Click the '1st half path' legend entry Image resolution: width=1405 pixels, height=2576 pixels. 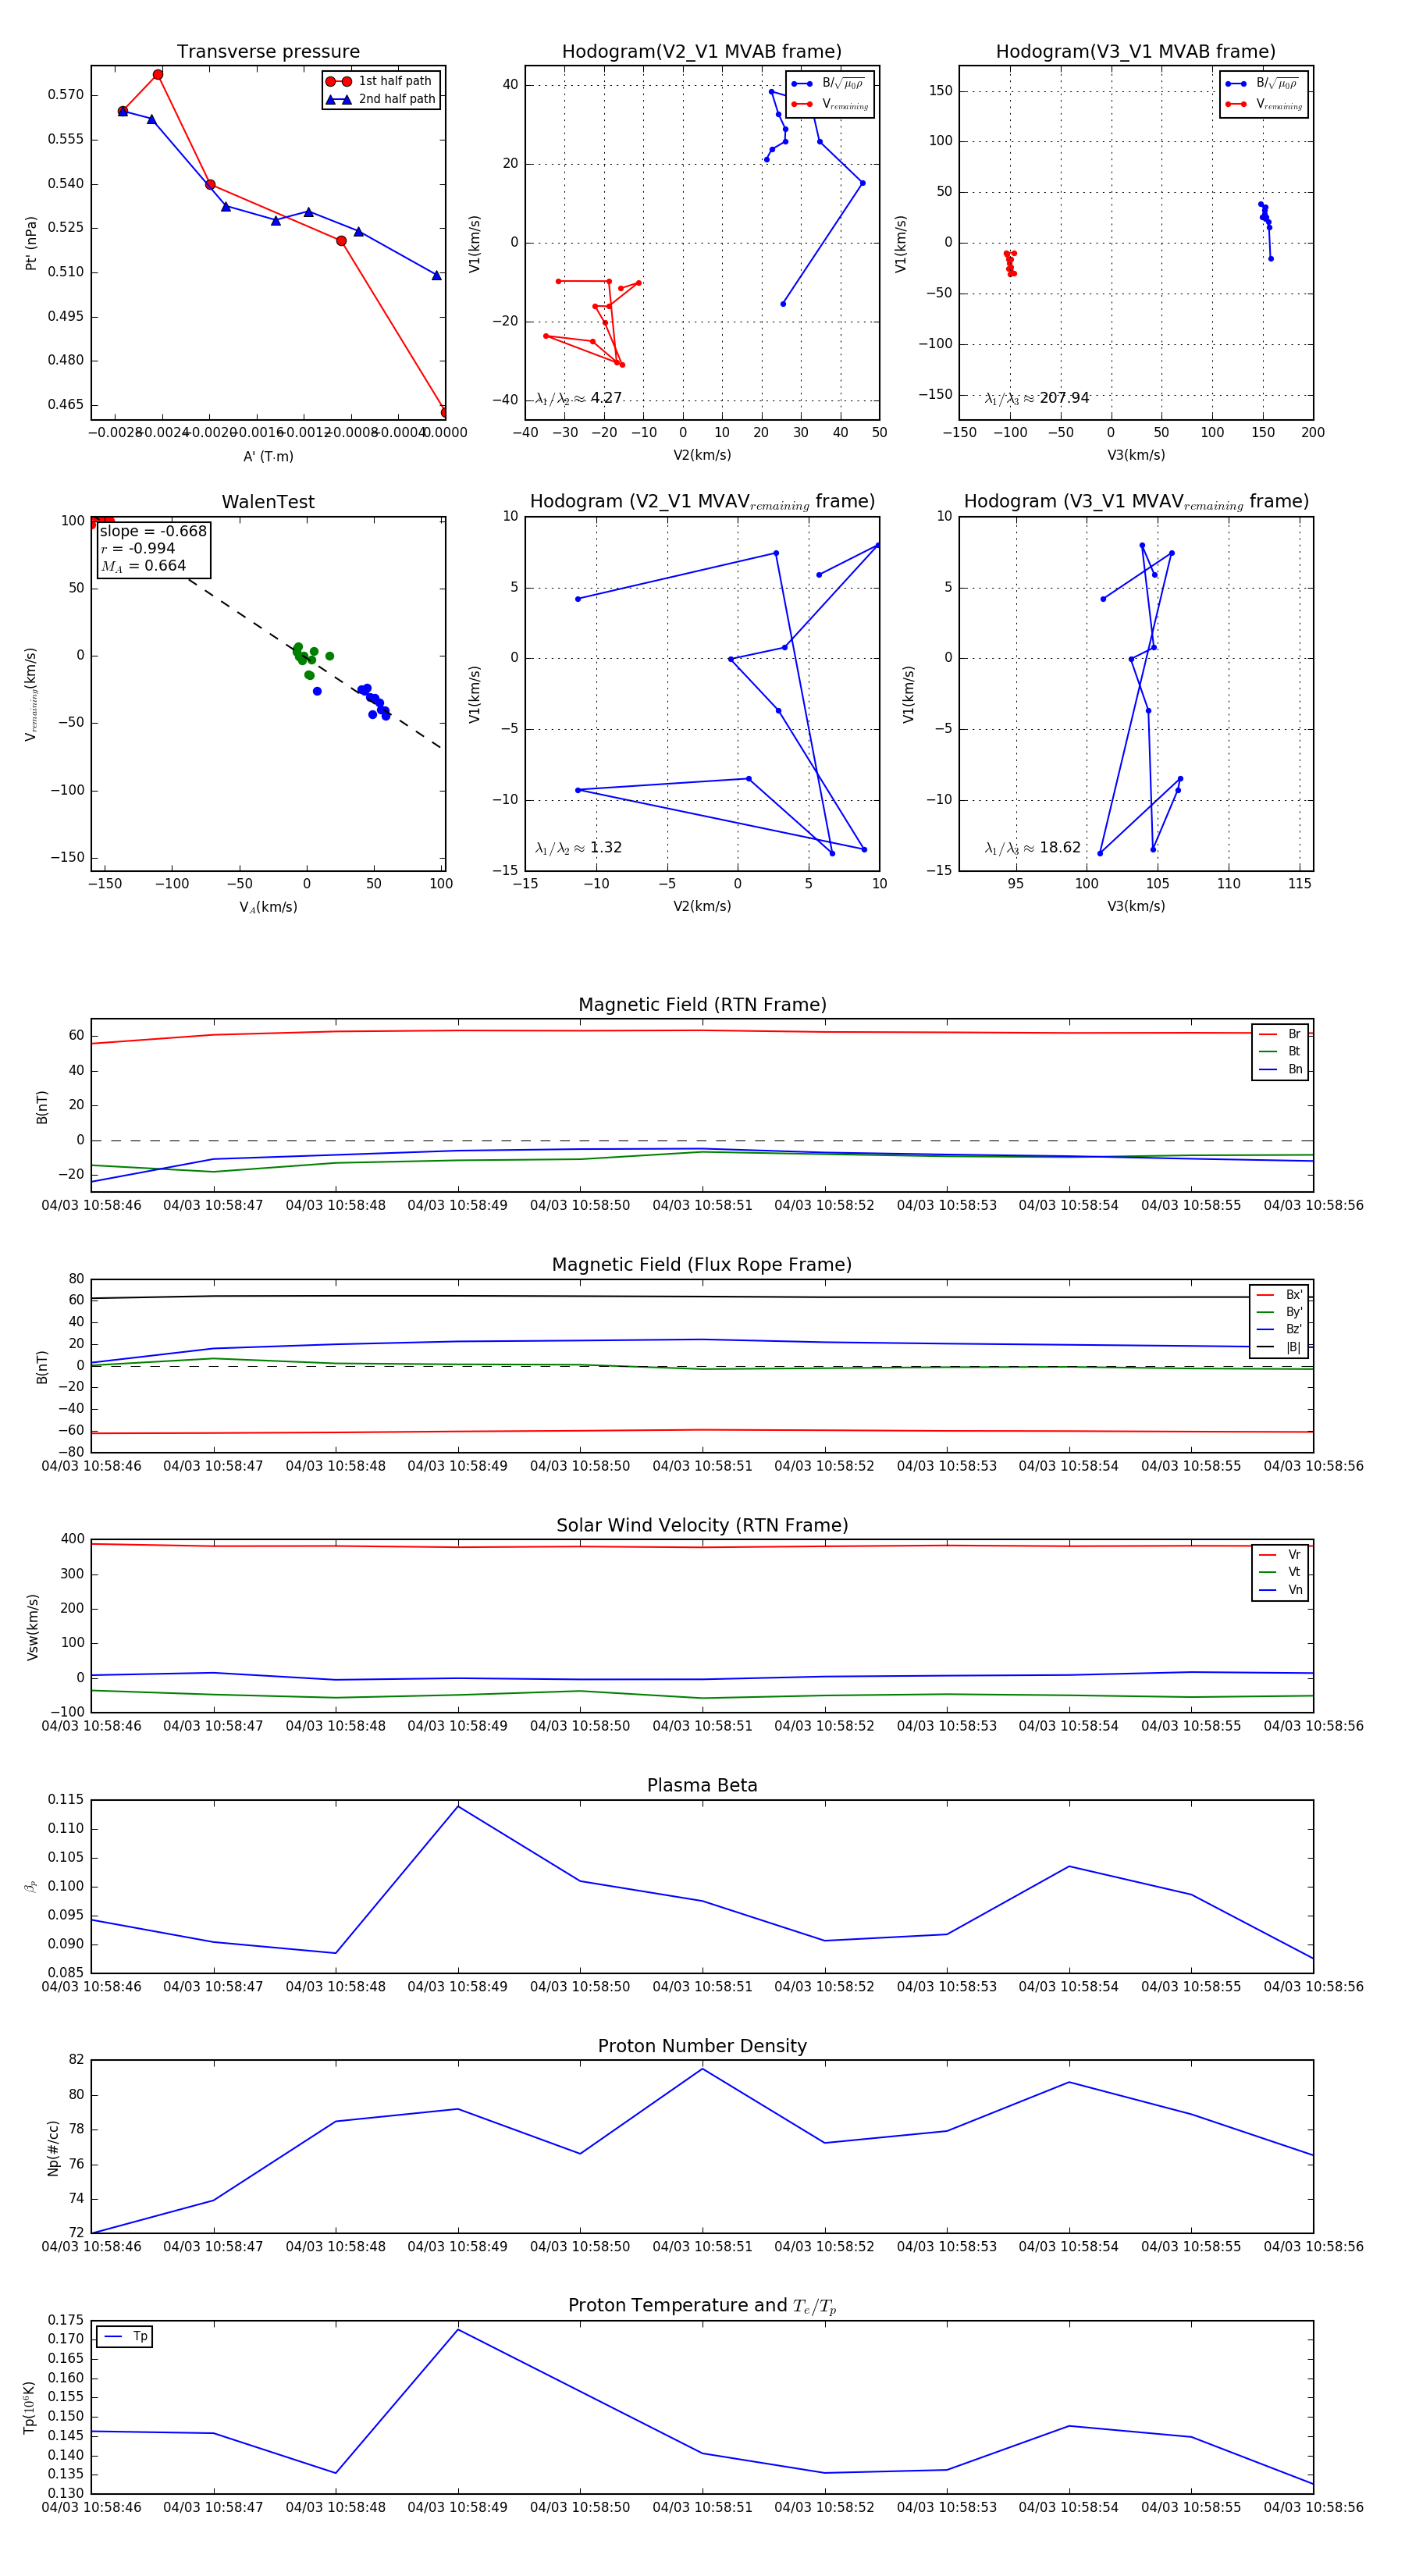[x=380, y=81]
